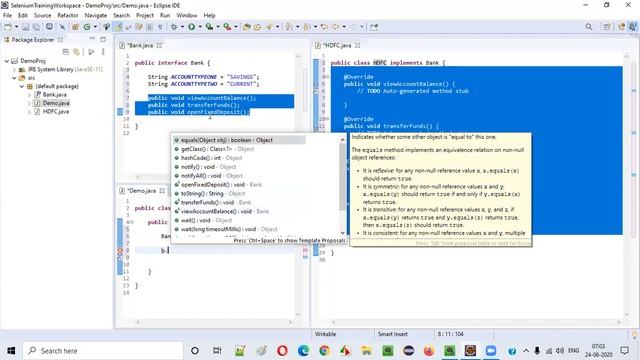Click the Windows Start button

point(11,351)
